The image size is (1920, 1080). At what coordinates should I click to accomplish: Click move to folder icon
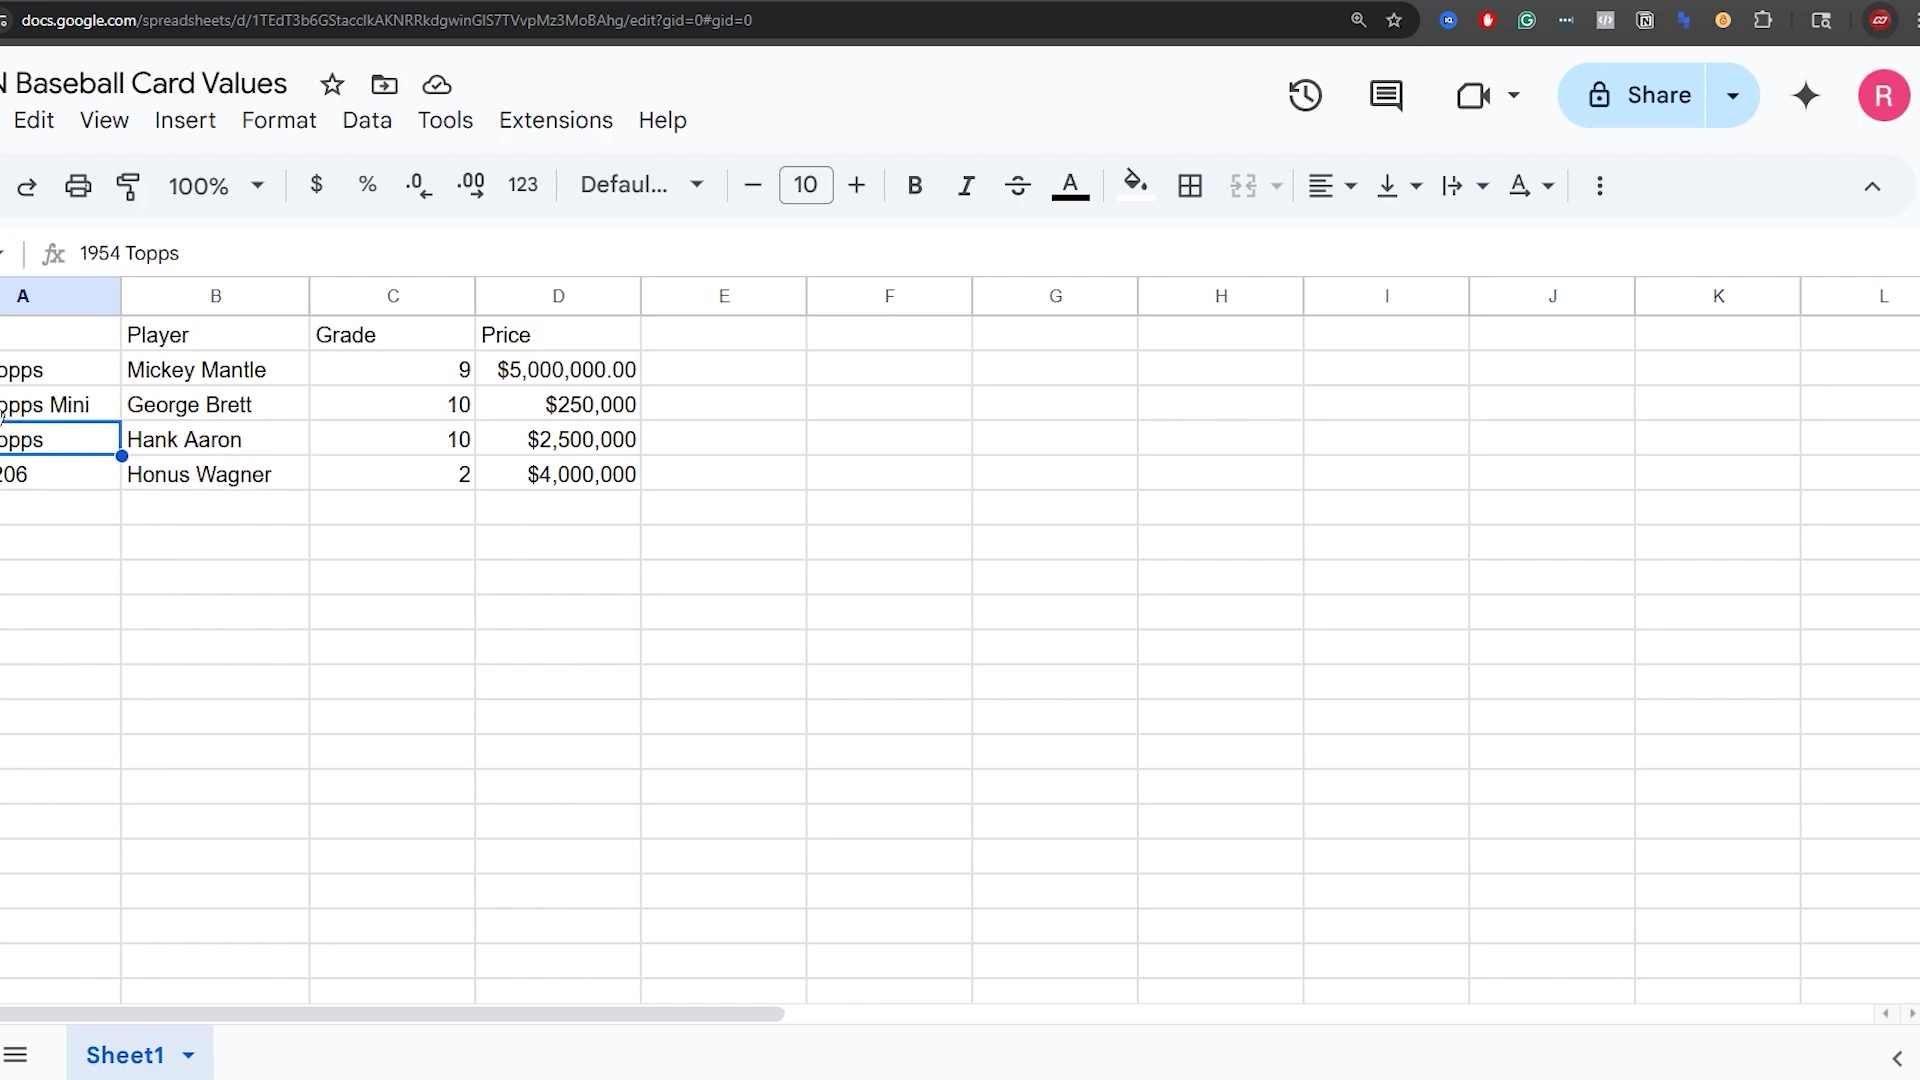tap(384, 85)
